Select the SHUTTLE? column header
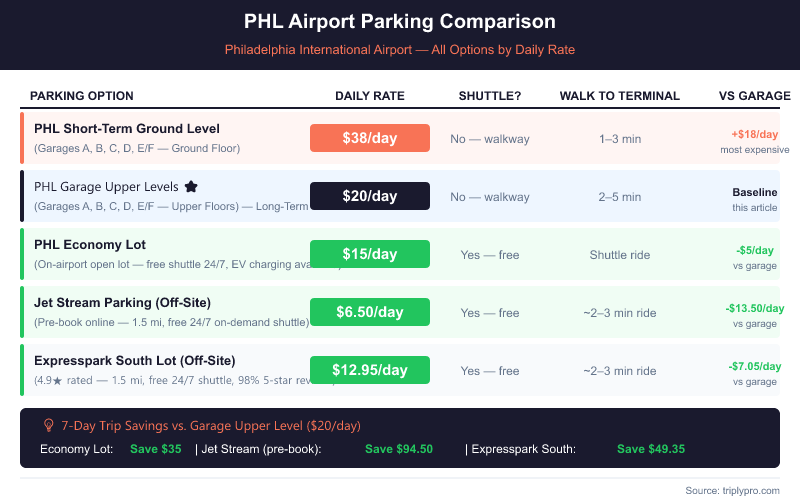The image size is (800, 500). coord(490,96)
